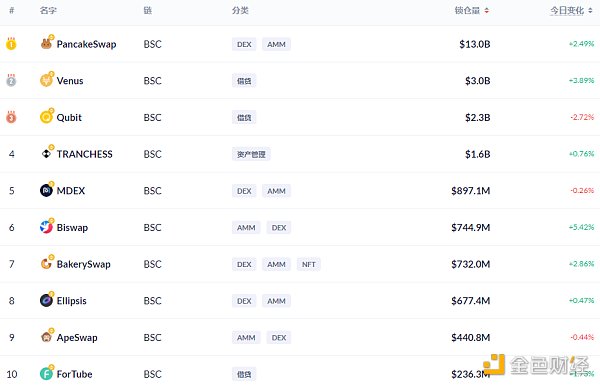Screen dimensions: 600x386
Task: Sort by 锁仓量 column arrows
Action: pos(487,11)
